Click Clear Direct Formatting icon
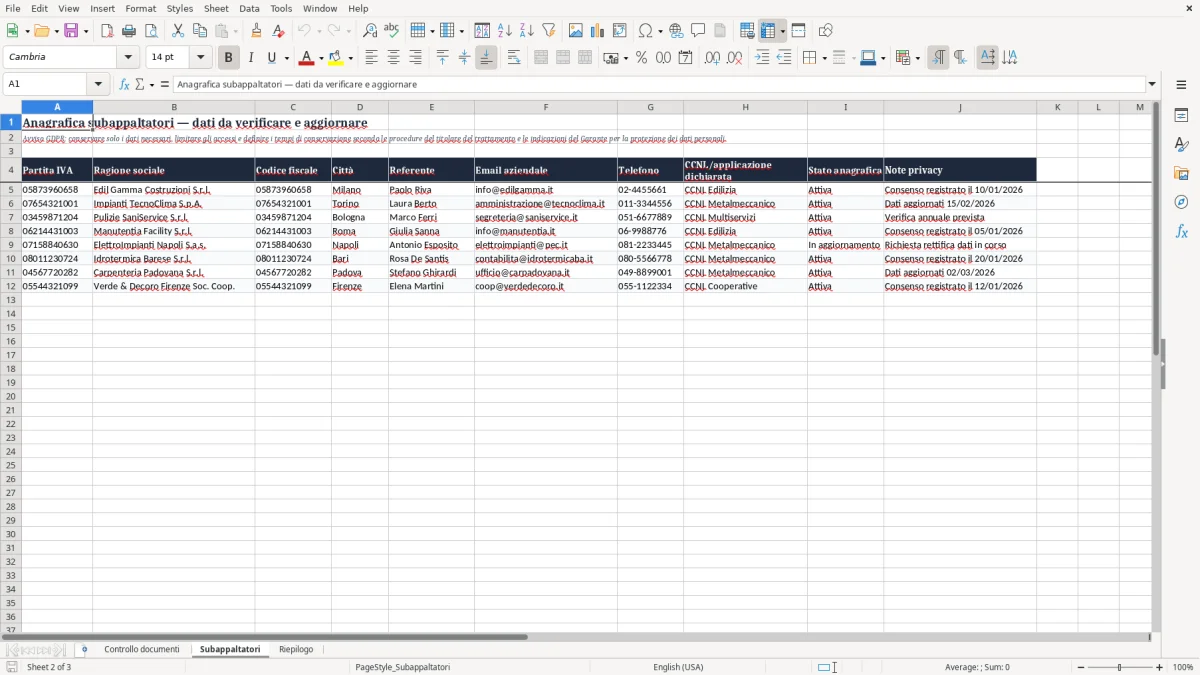1200x675 pixels. tap(279, 31)
